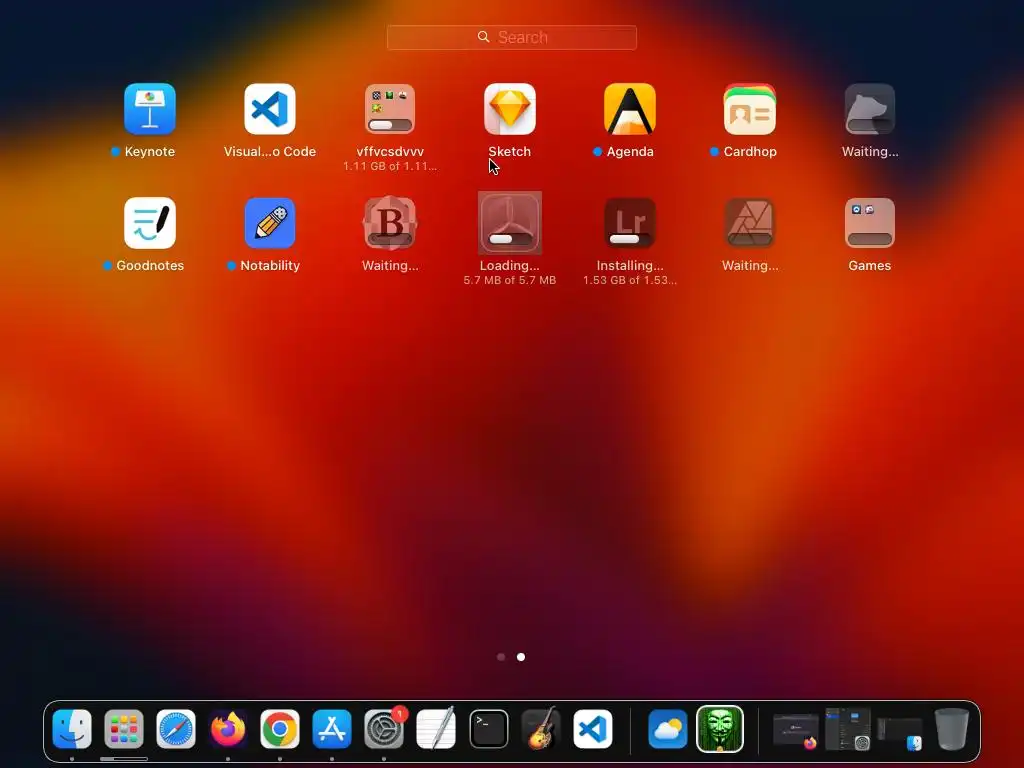Open the Keynote app in Launchpad
The height and width of the screenshot is (768, 1024).
tap(150, 109)
